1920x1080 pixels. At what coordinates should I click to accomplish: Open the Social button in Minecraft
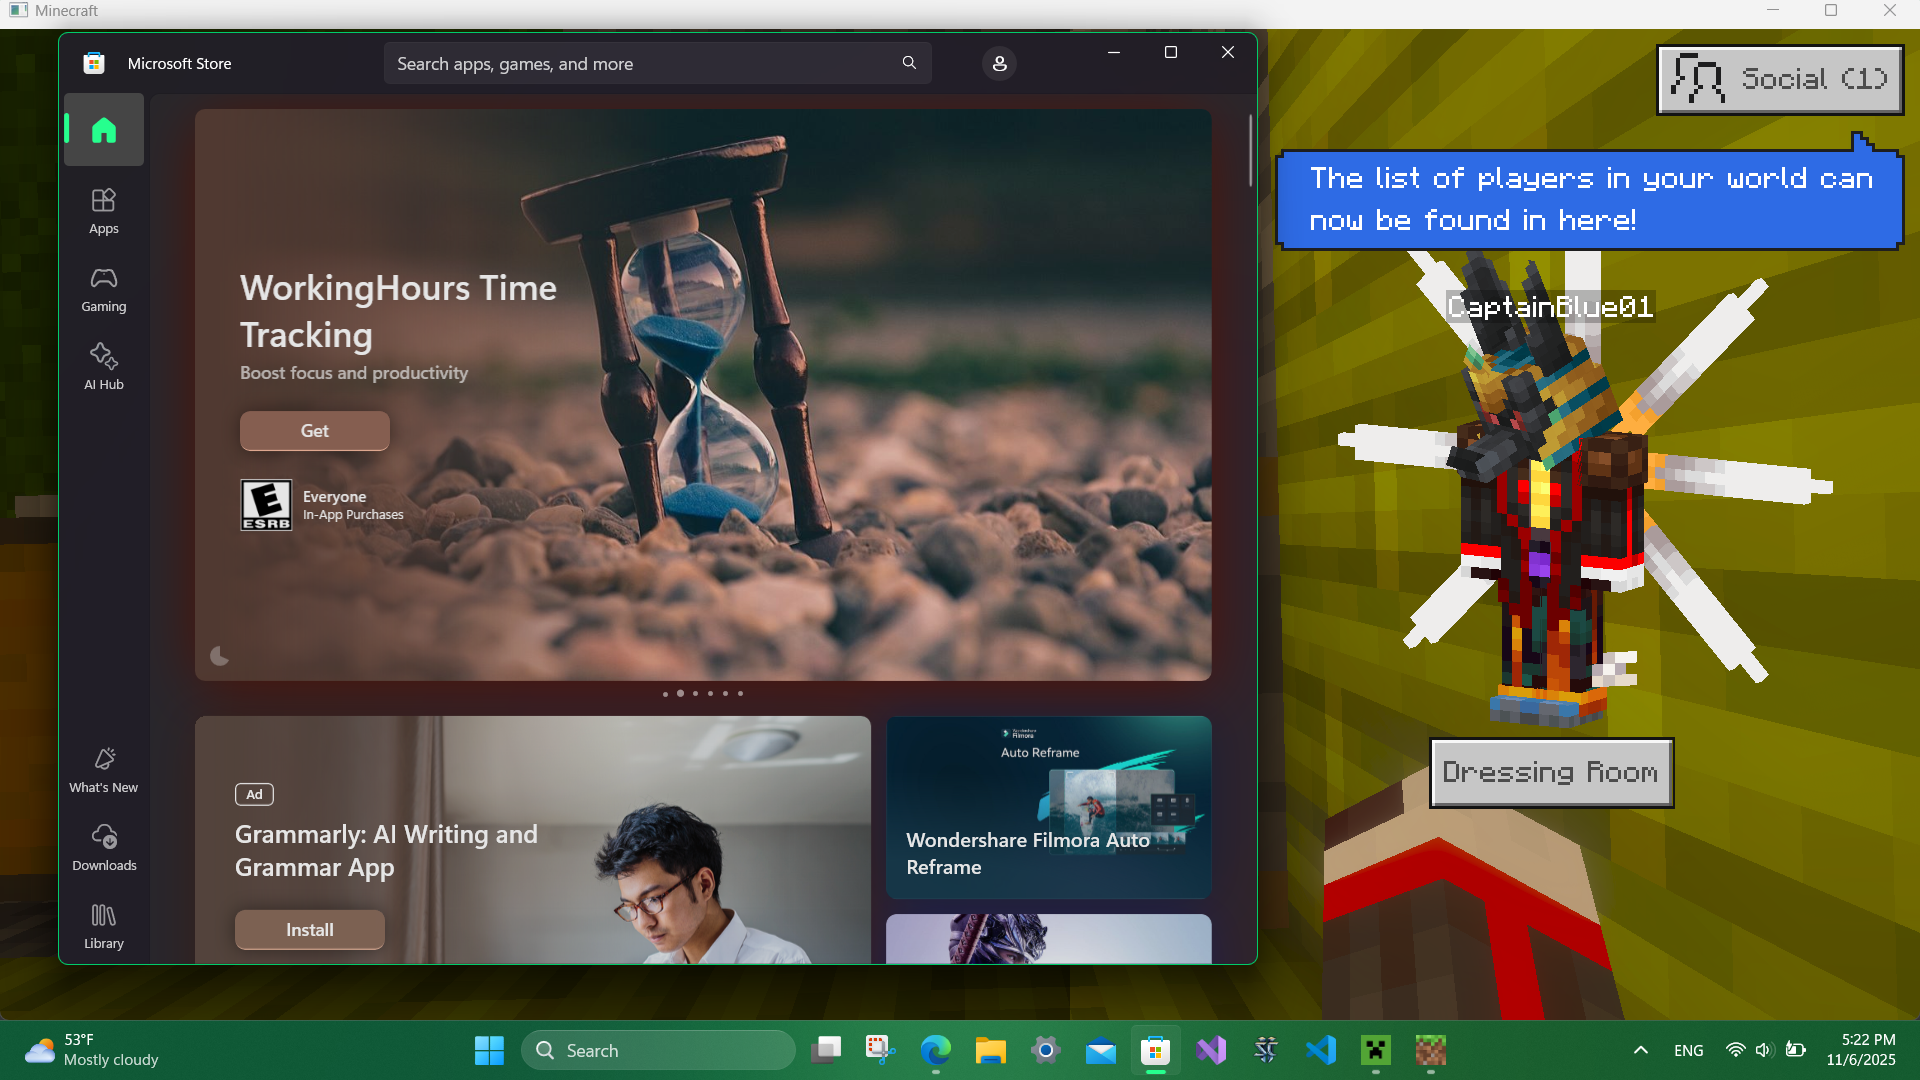[x=1780, y=80]
